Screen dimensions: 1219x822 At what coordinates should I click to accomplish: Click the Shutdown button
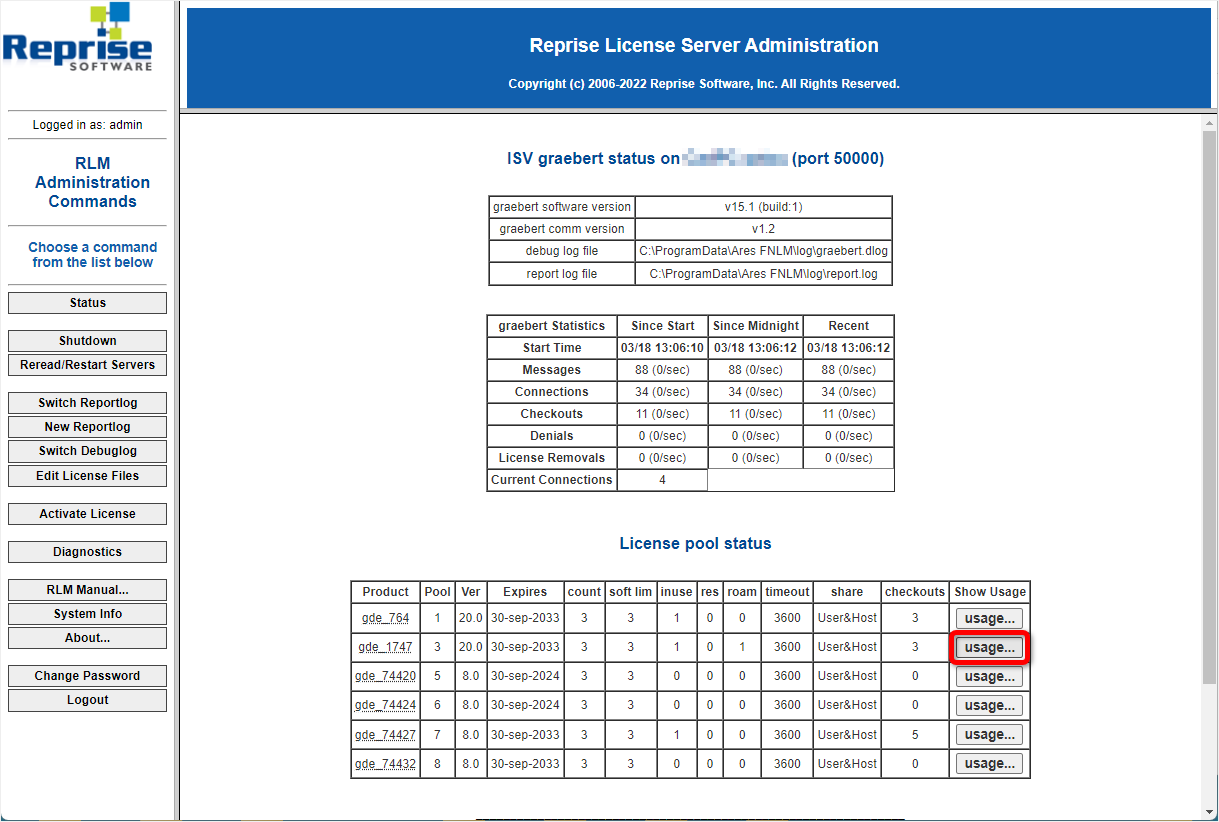tap(88, 341)
